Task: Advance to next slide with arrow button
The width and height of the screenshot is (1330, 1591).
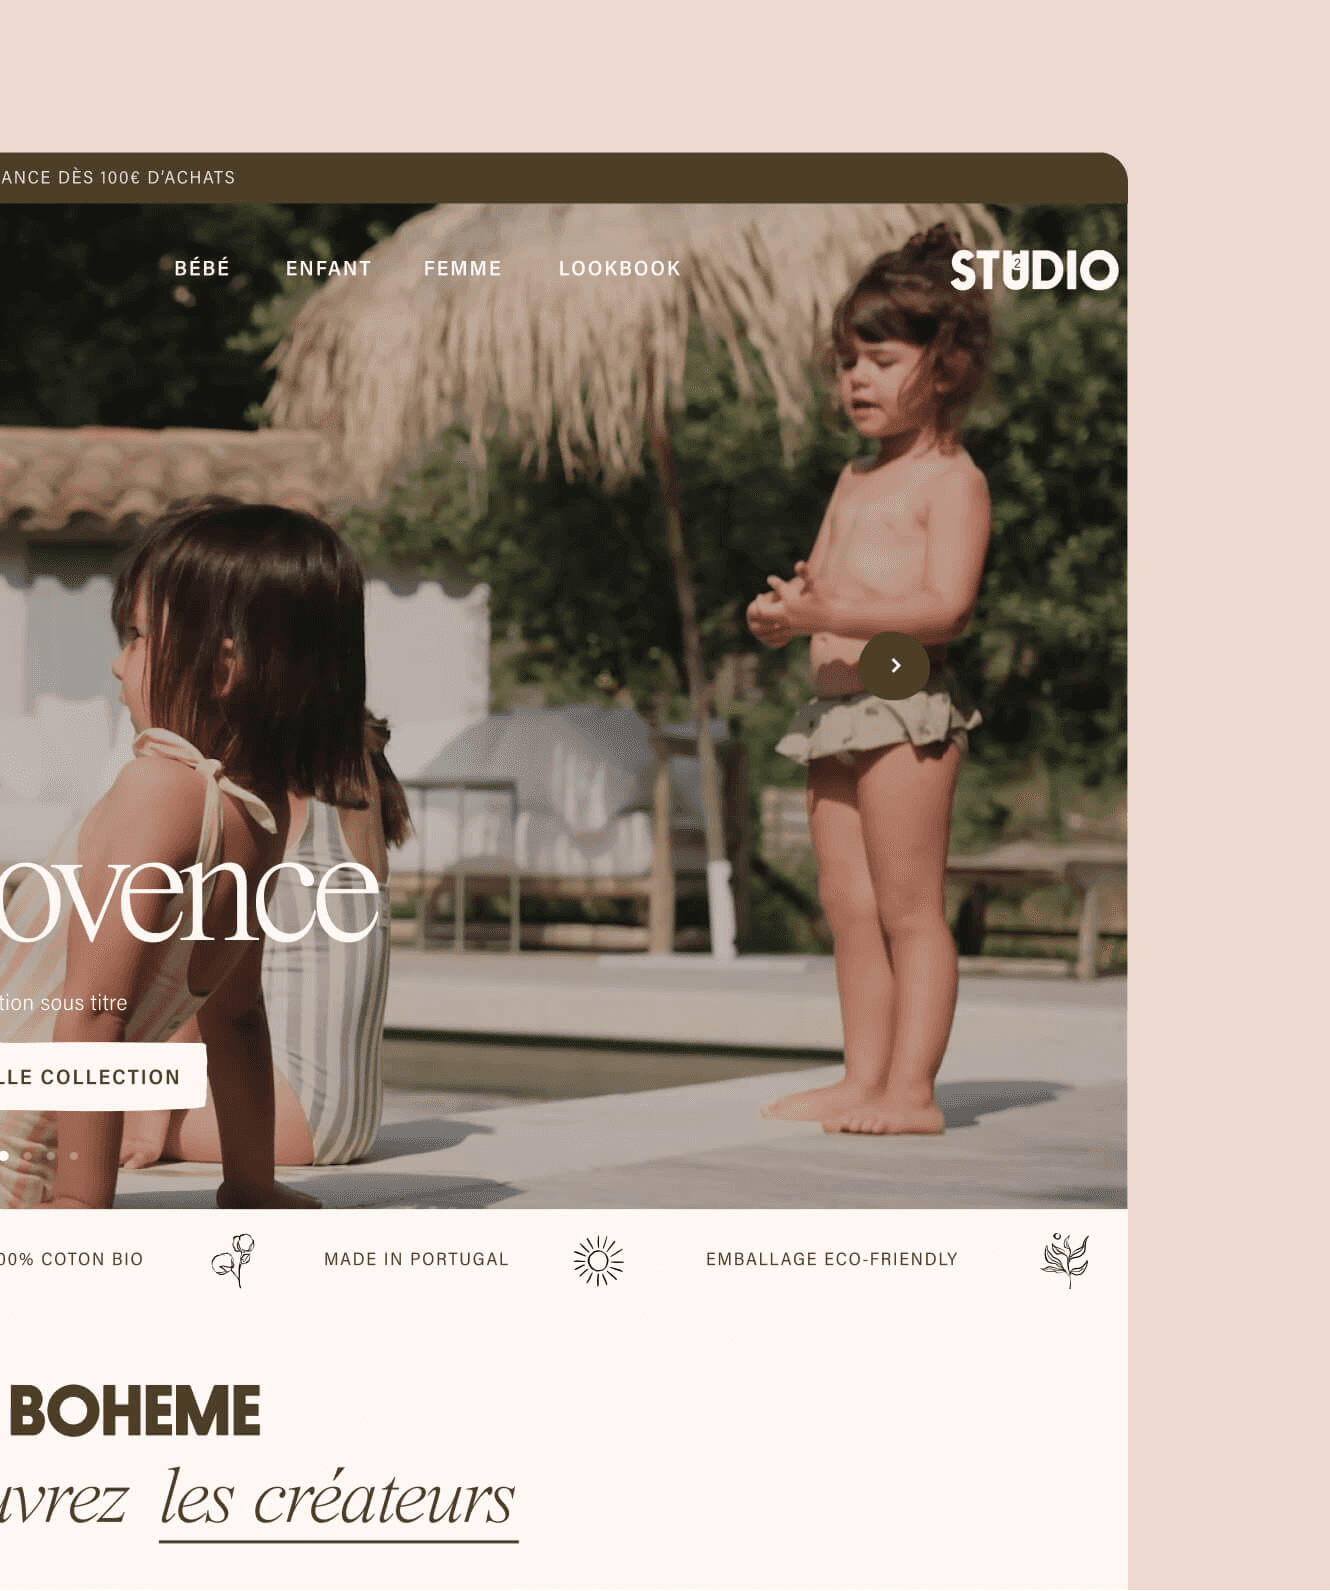Action: click(895, 666)
